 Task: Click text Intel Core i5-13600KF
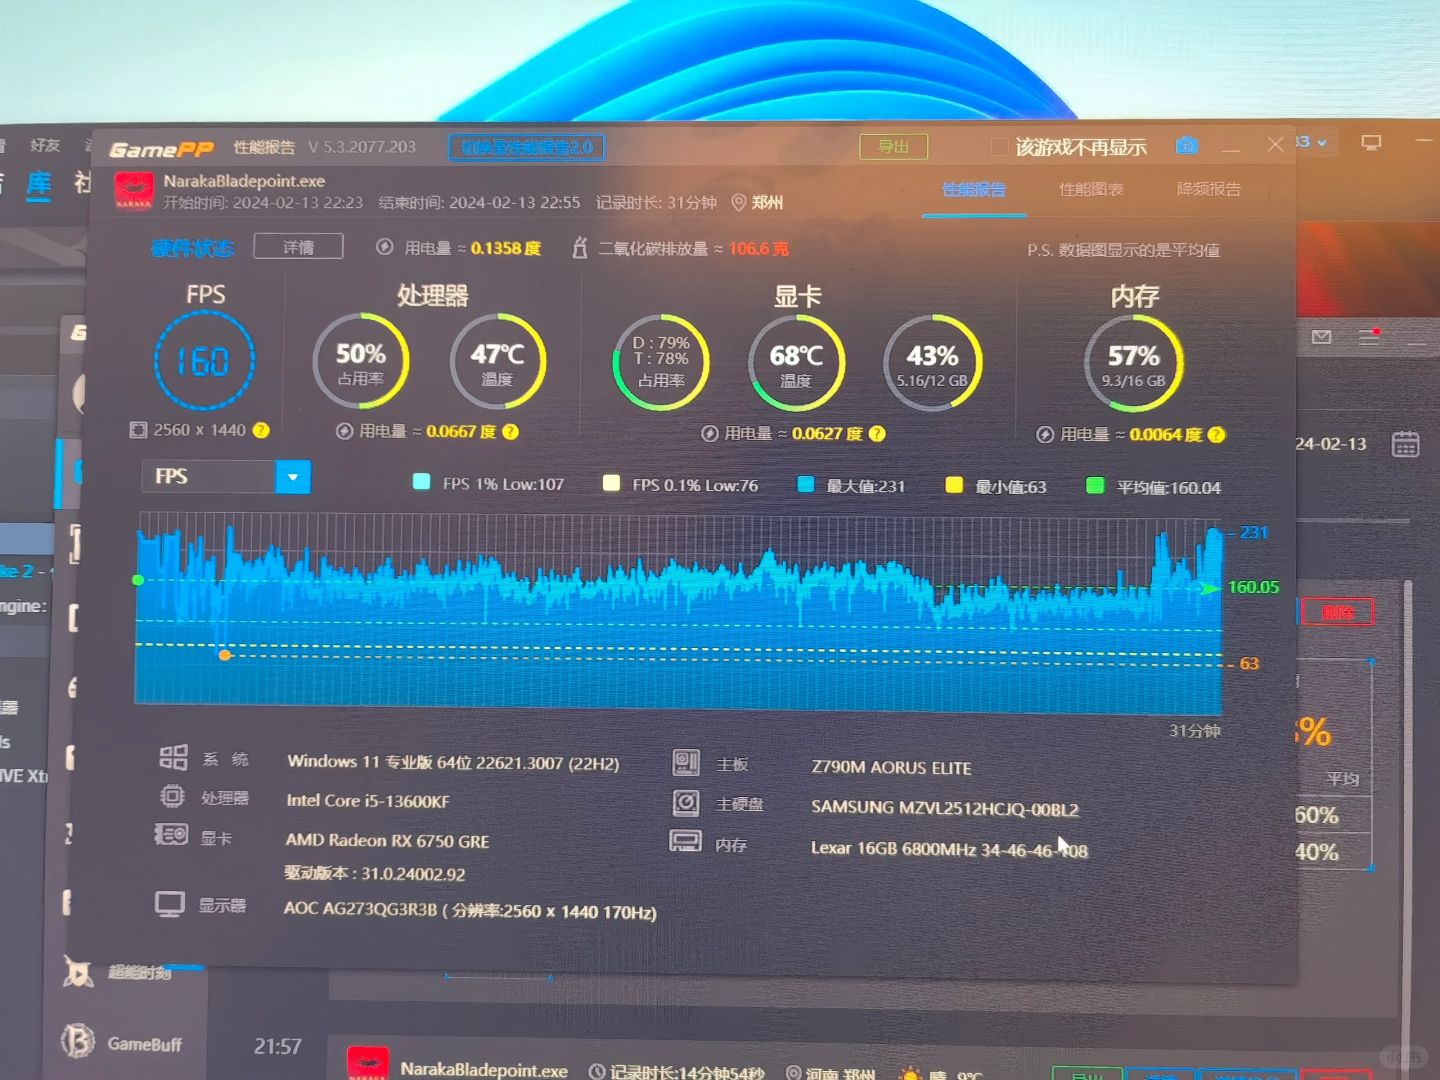(368, 801)
